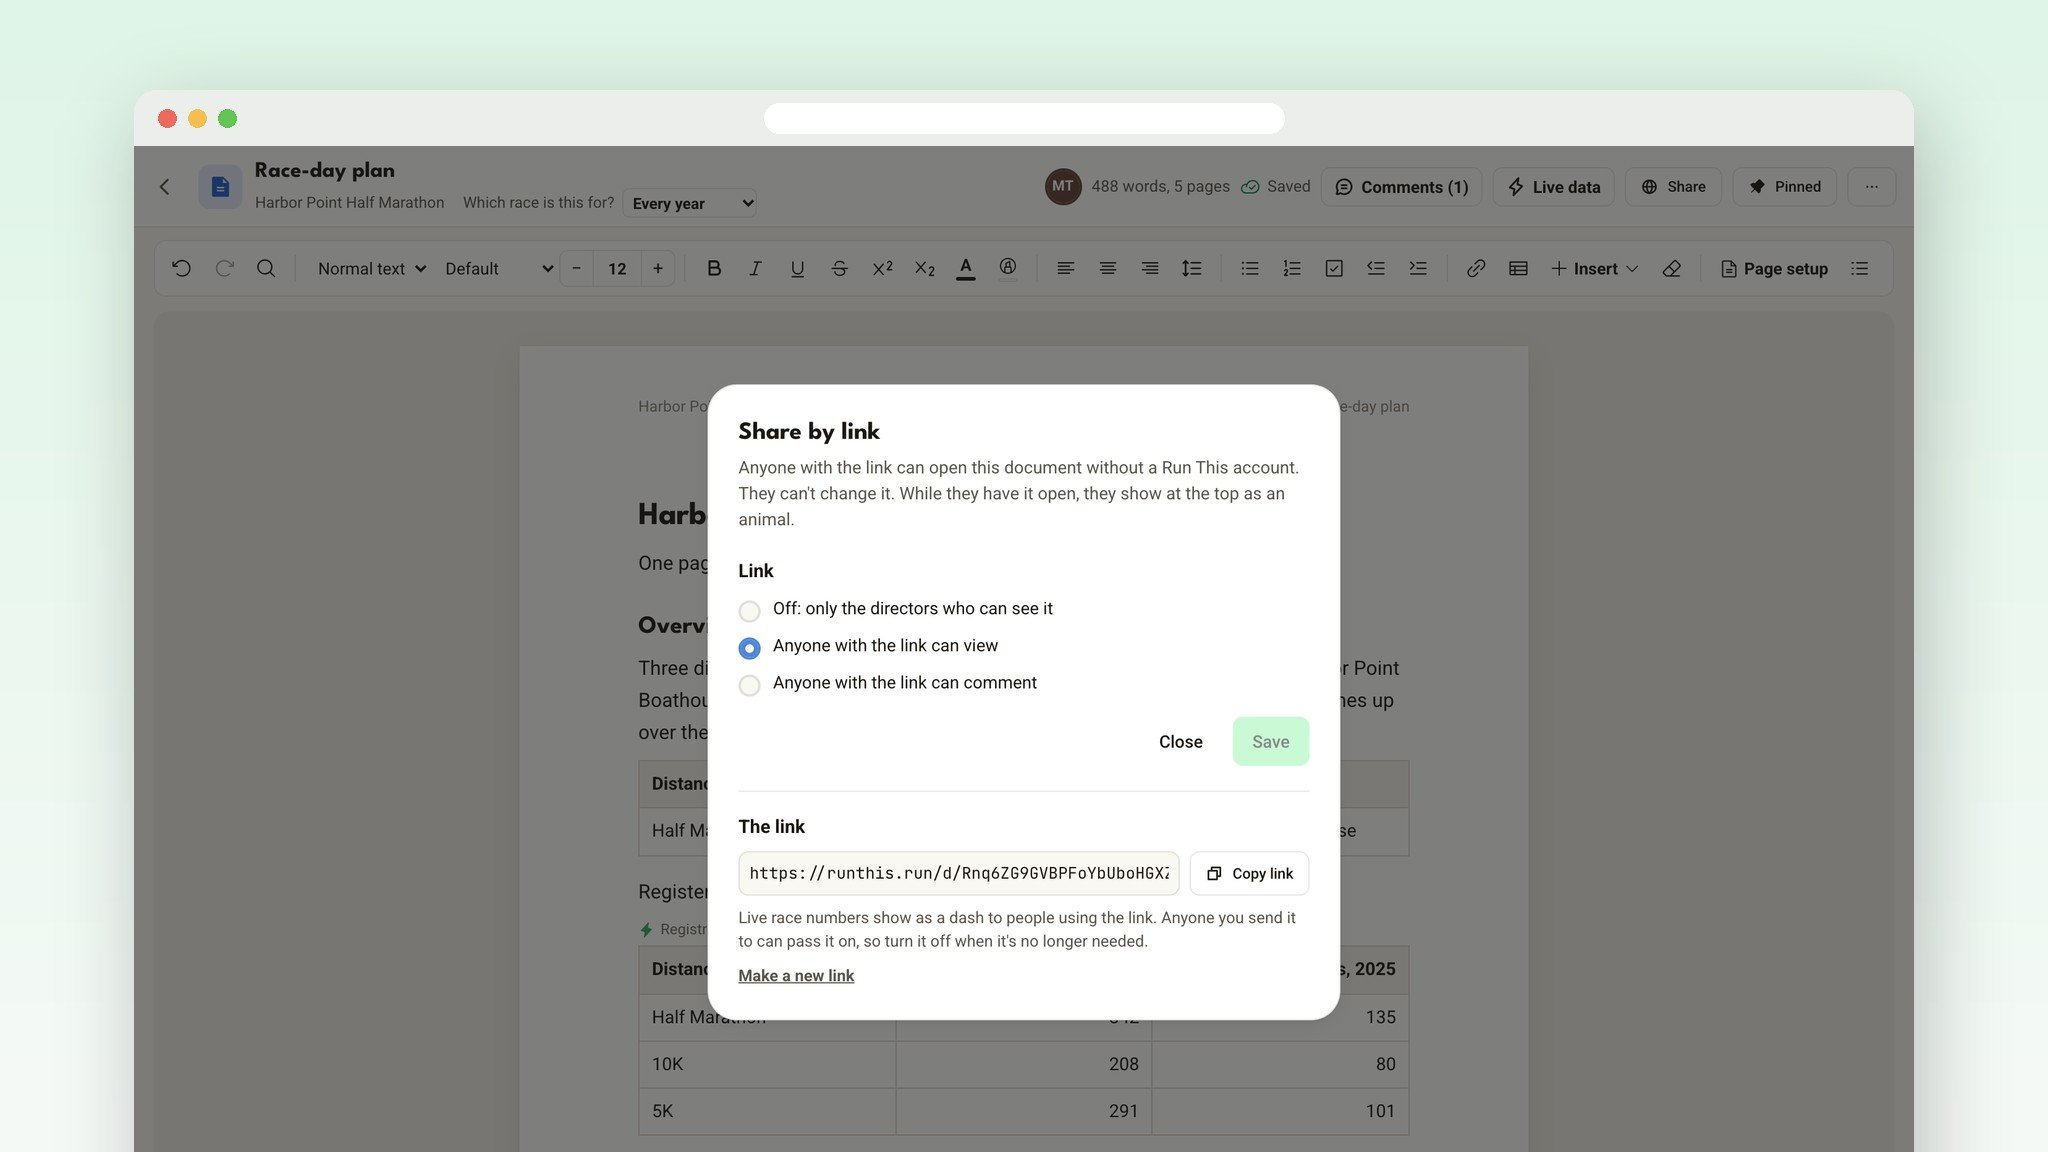Screen dimensions: 2048x1152
Task: Insert a table from toolbar
Action: click(1518, 268)
